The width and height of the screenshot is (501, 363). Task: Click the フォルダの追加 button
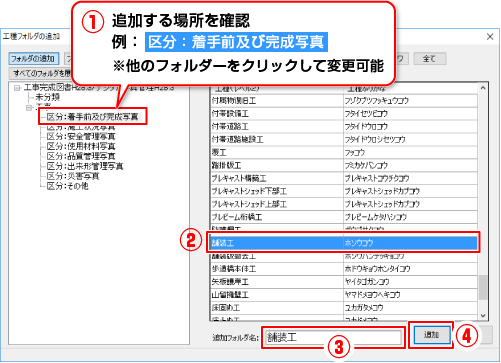tap(33, 59)
